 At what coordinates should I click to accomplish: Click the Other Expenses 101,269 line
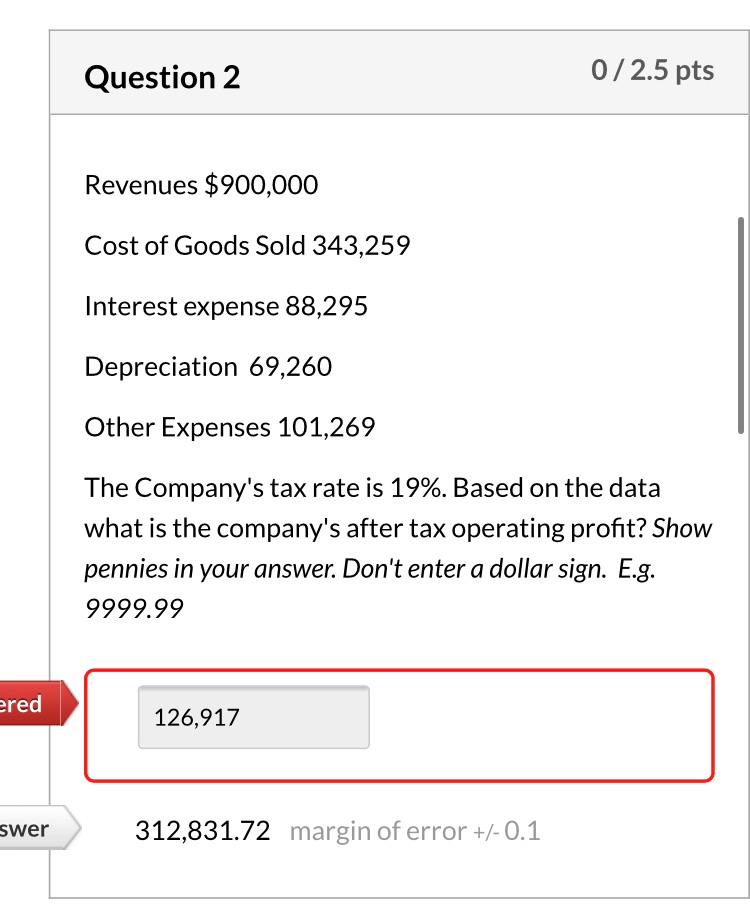pyautogui.click(x=230, y=426)
